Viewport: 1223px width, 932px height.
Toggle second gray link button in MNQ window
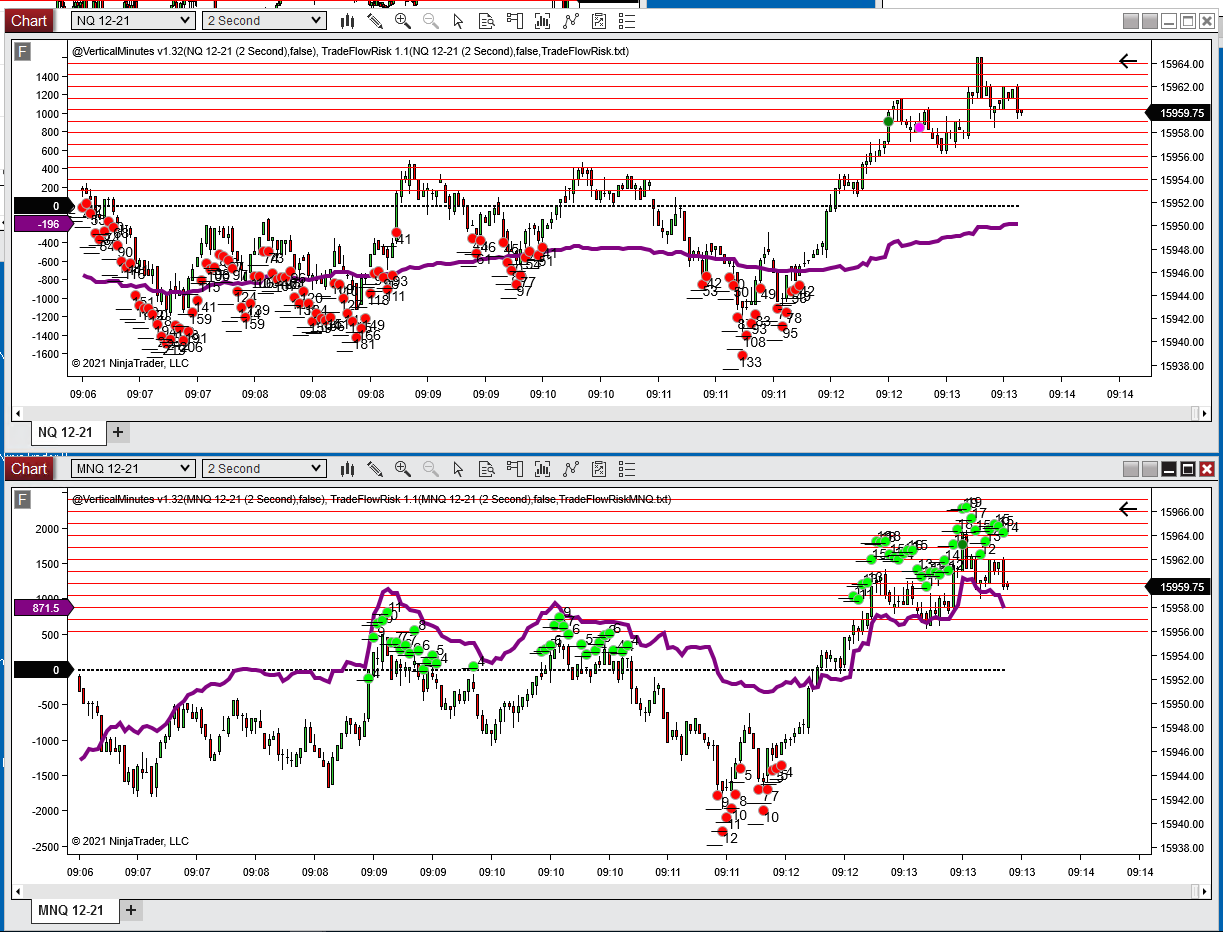[x=1150, y=469]
